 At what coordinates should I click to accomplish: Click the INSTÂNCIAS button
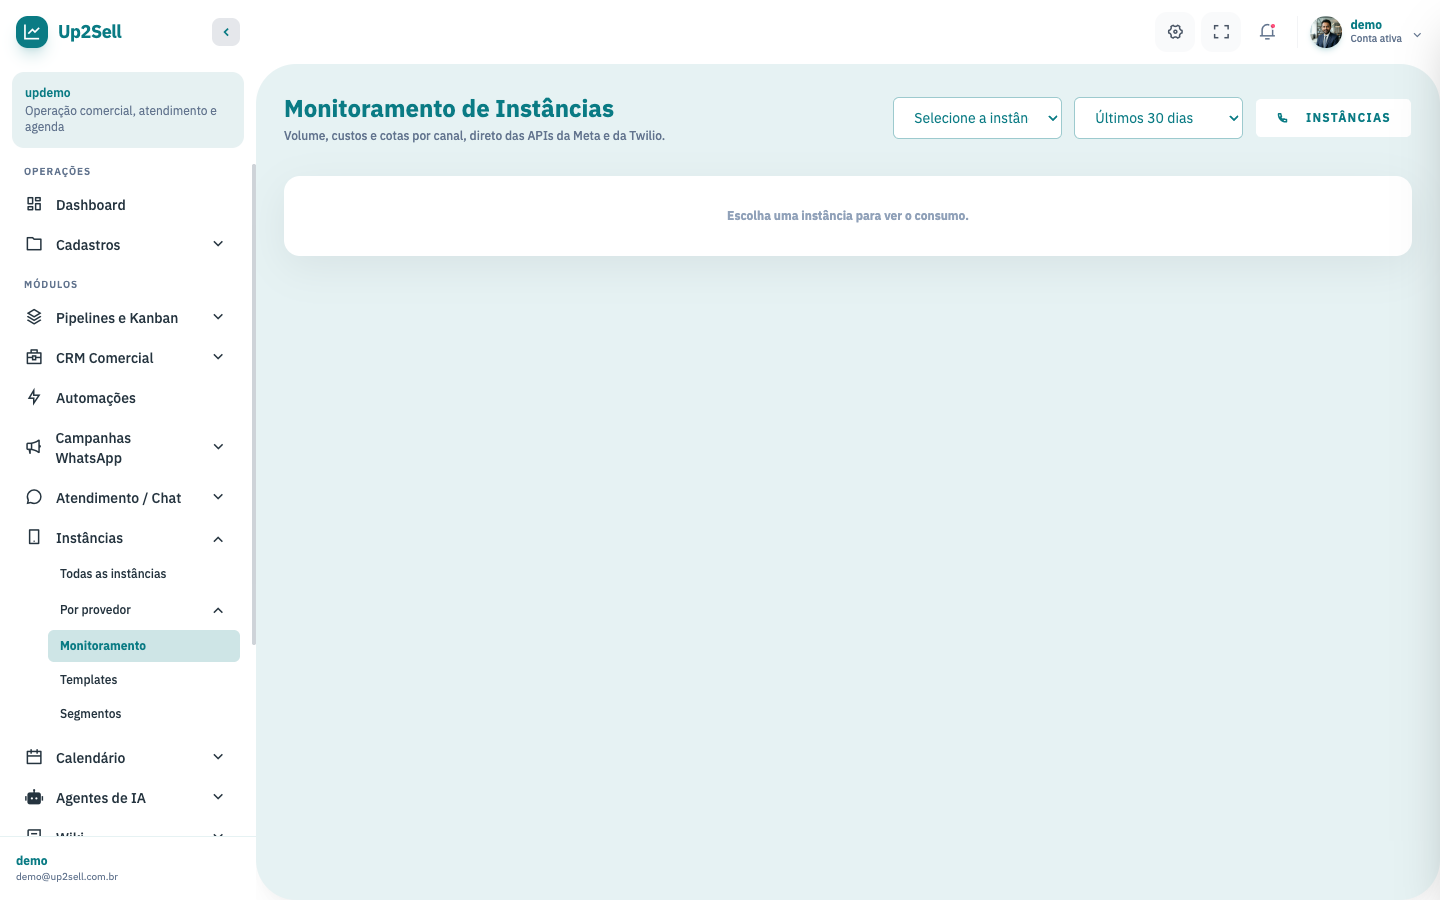pyautogui.click(x=1333, y=118)
